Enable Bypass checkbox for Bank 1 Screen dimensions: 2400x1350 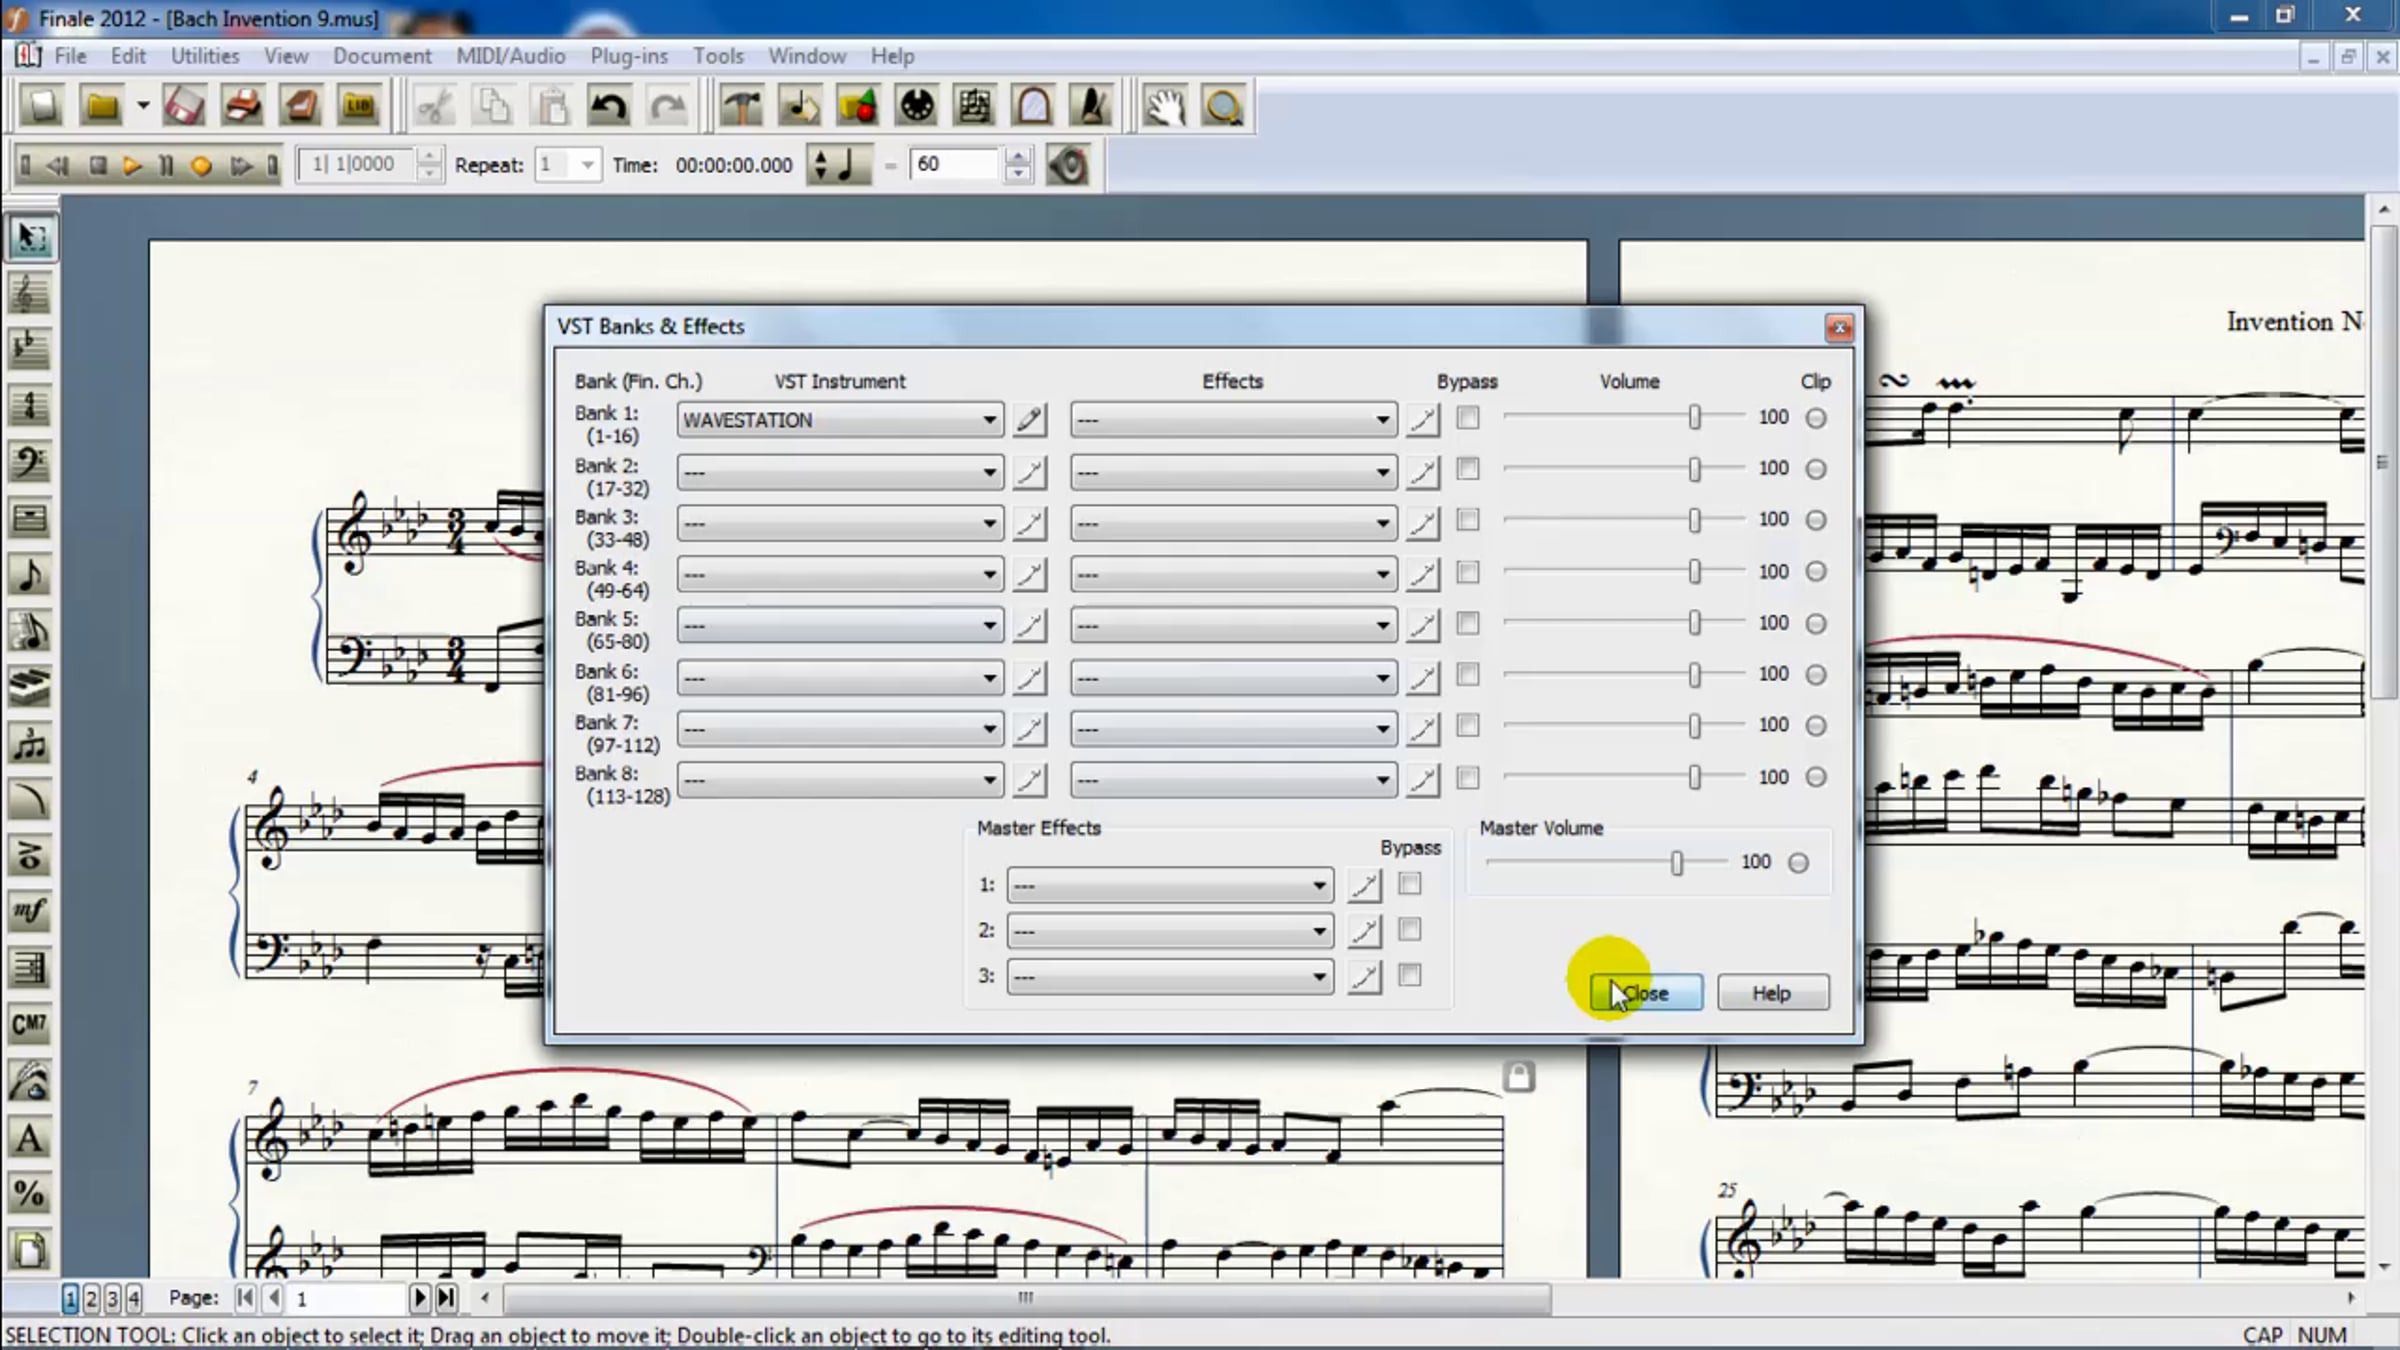[1467, 418]
